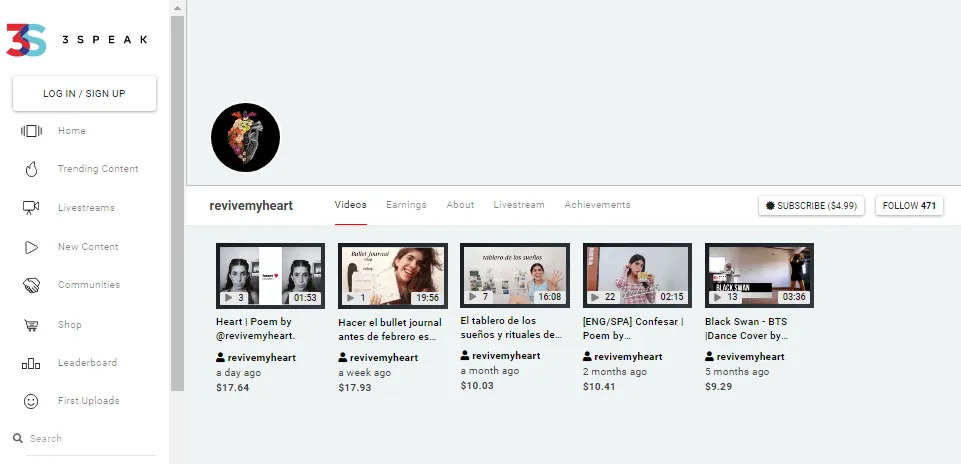The height and width of the screenshot is (464, 961).
Task: Click revivemyheart author under Black Swan video
Action: pyautogui.click(x=751, y=356)
